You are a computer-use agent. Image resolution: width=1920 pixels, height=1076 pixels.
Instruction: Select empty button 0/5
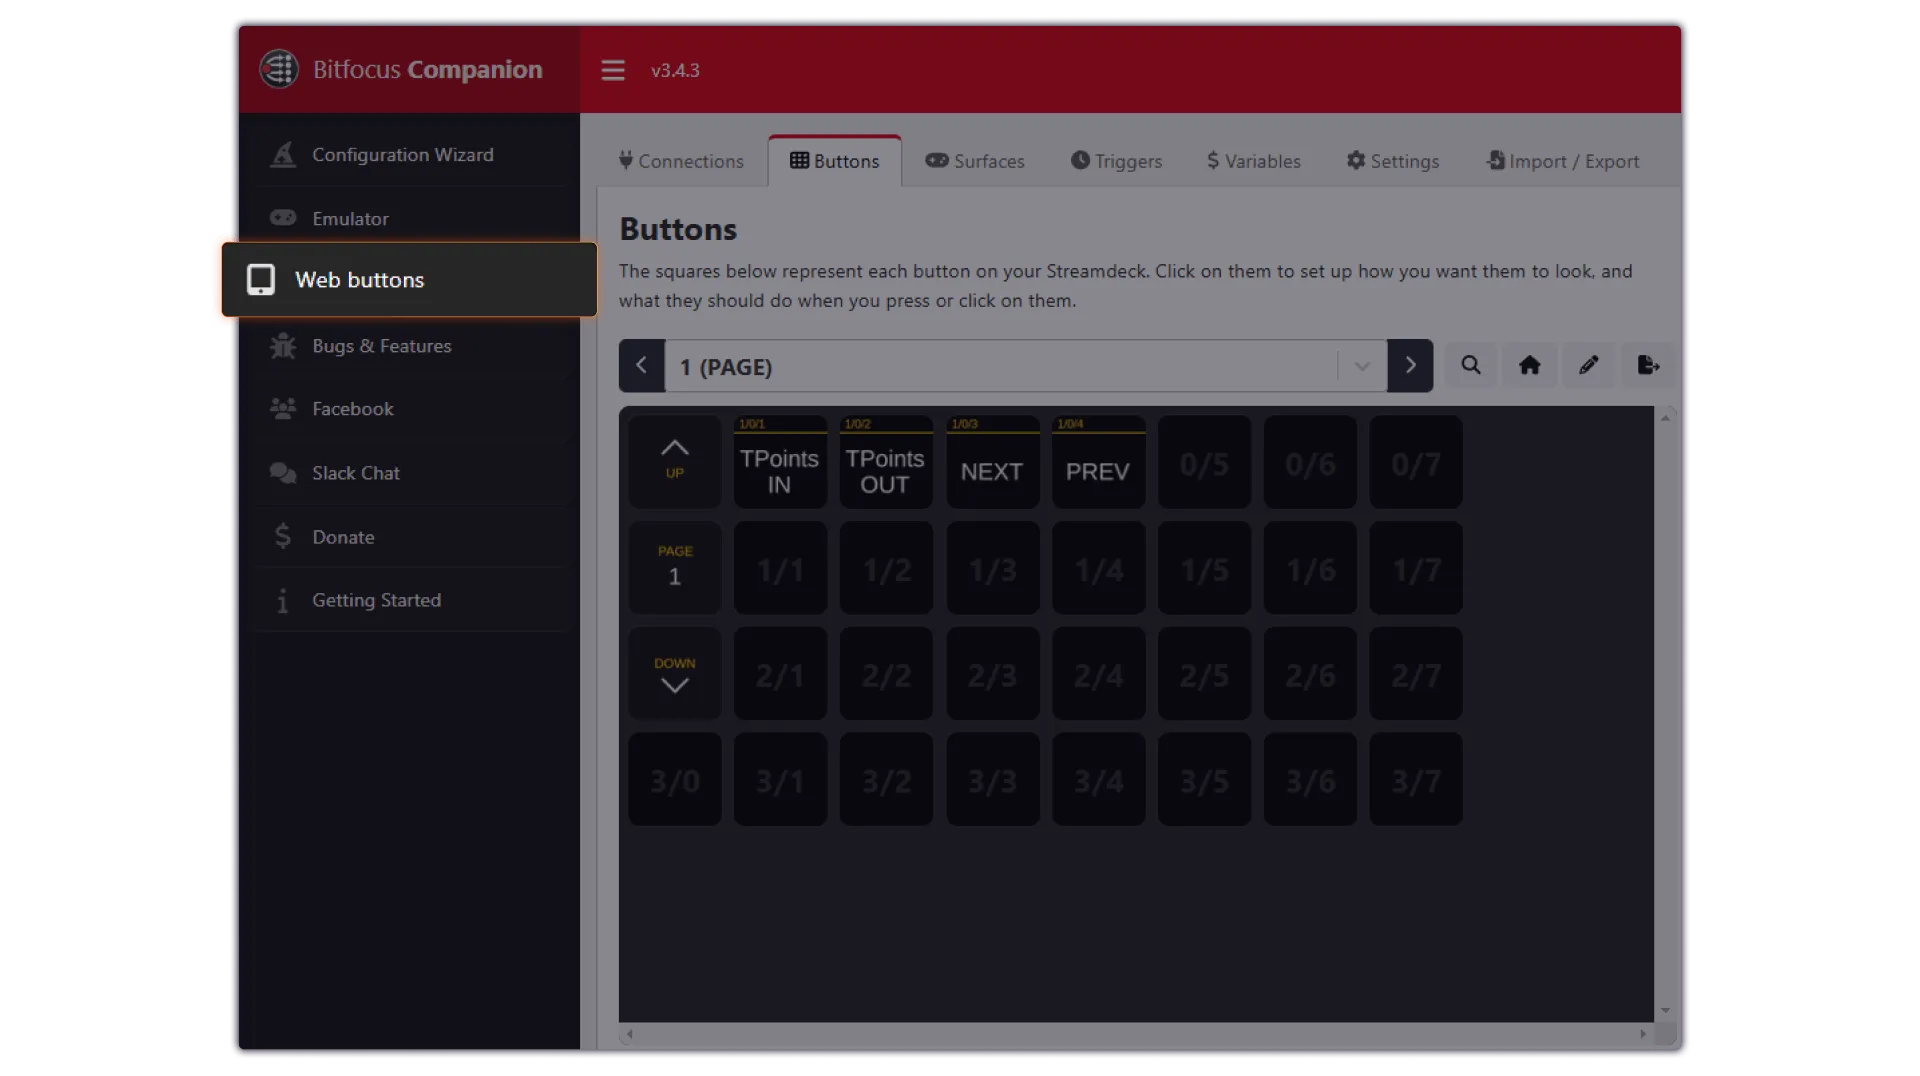[1204, 462]
